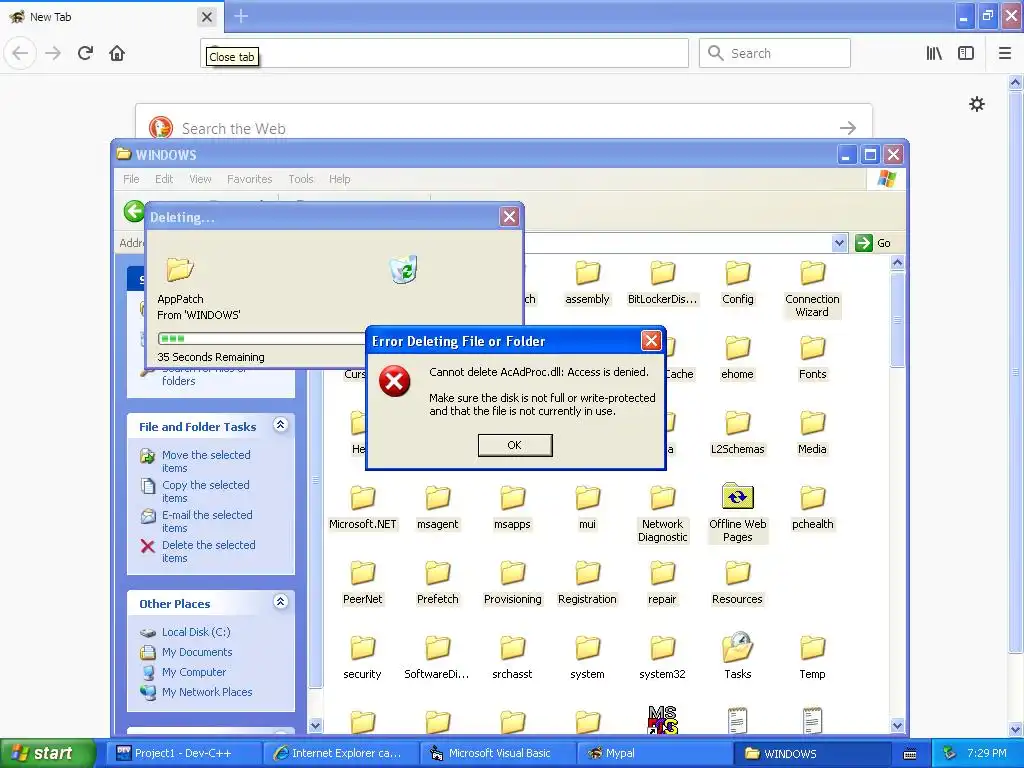1024x768 pixels.
Task: Open the Prefetch folder
Action: (x=438, y=583)
